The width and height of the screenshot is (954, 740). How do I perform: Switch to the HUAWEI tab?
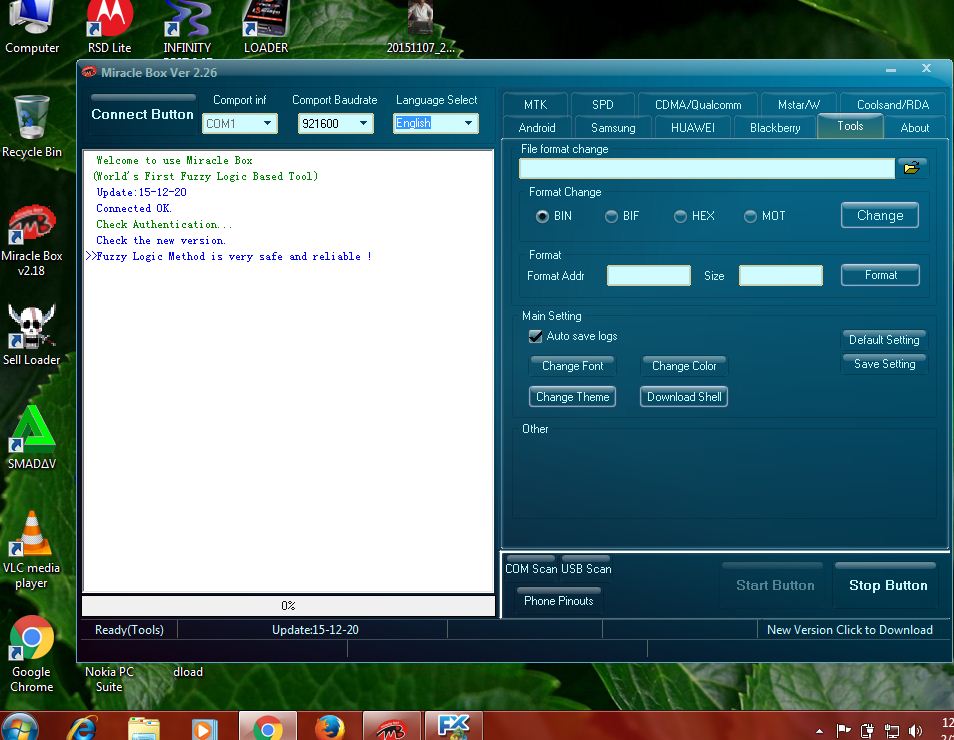692,128
